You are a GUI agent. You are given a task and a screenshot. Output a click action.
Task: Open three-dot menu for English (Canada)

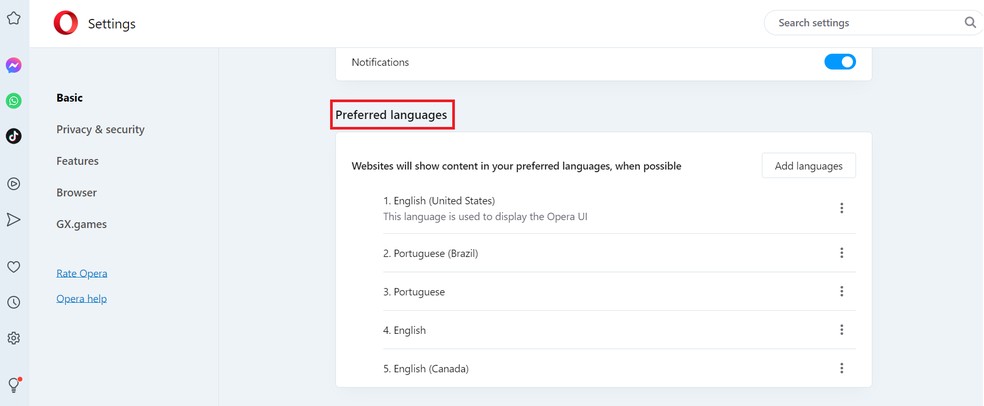pyautogui.click(x=841, y=368)
